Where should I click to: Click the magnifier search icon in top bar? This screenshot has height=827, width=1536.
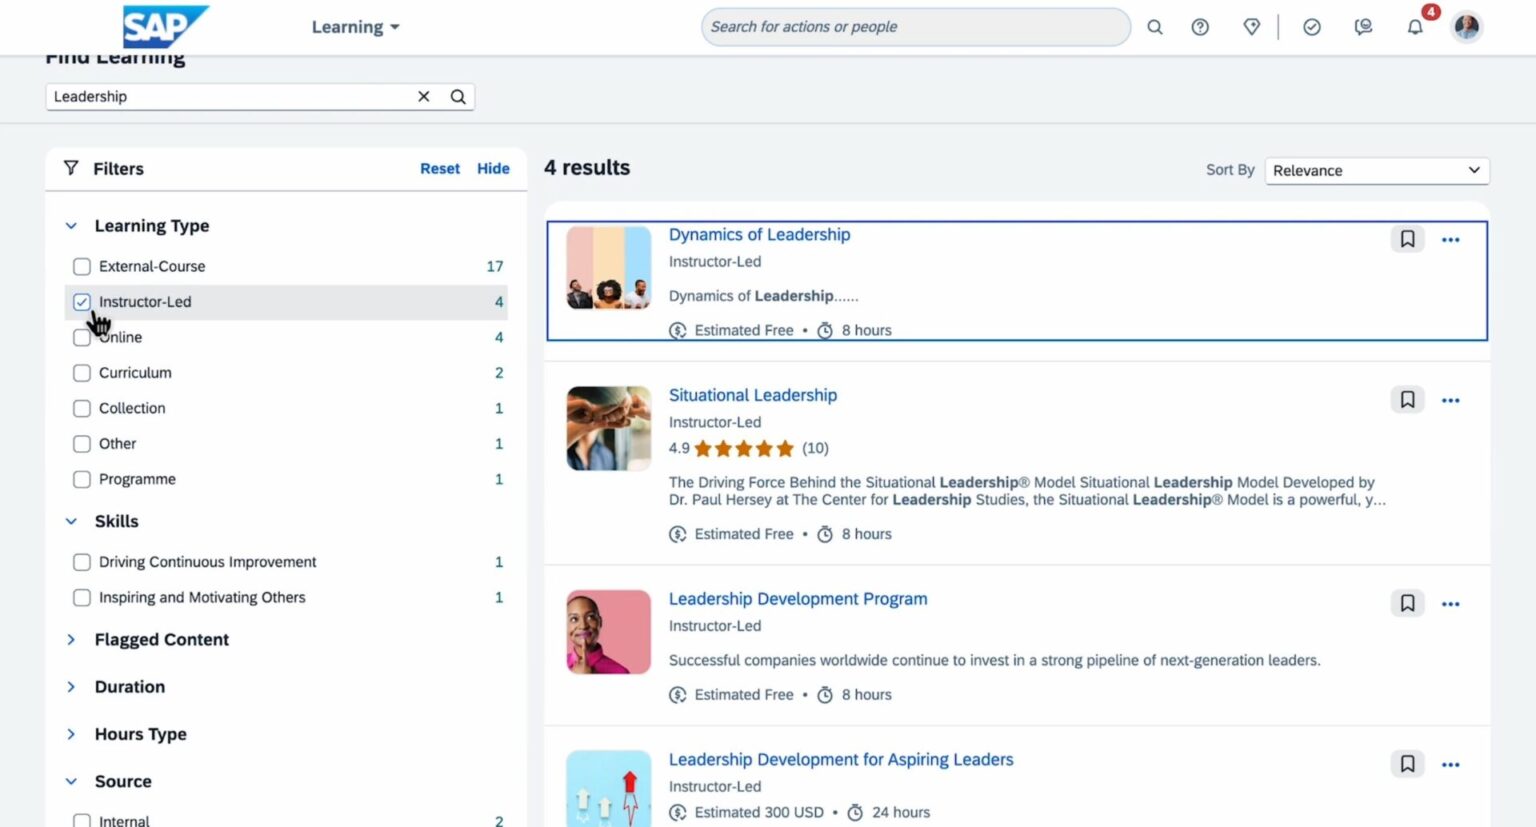[1154, 27]
